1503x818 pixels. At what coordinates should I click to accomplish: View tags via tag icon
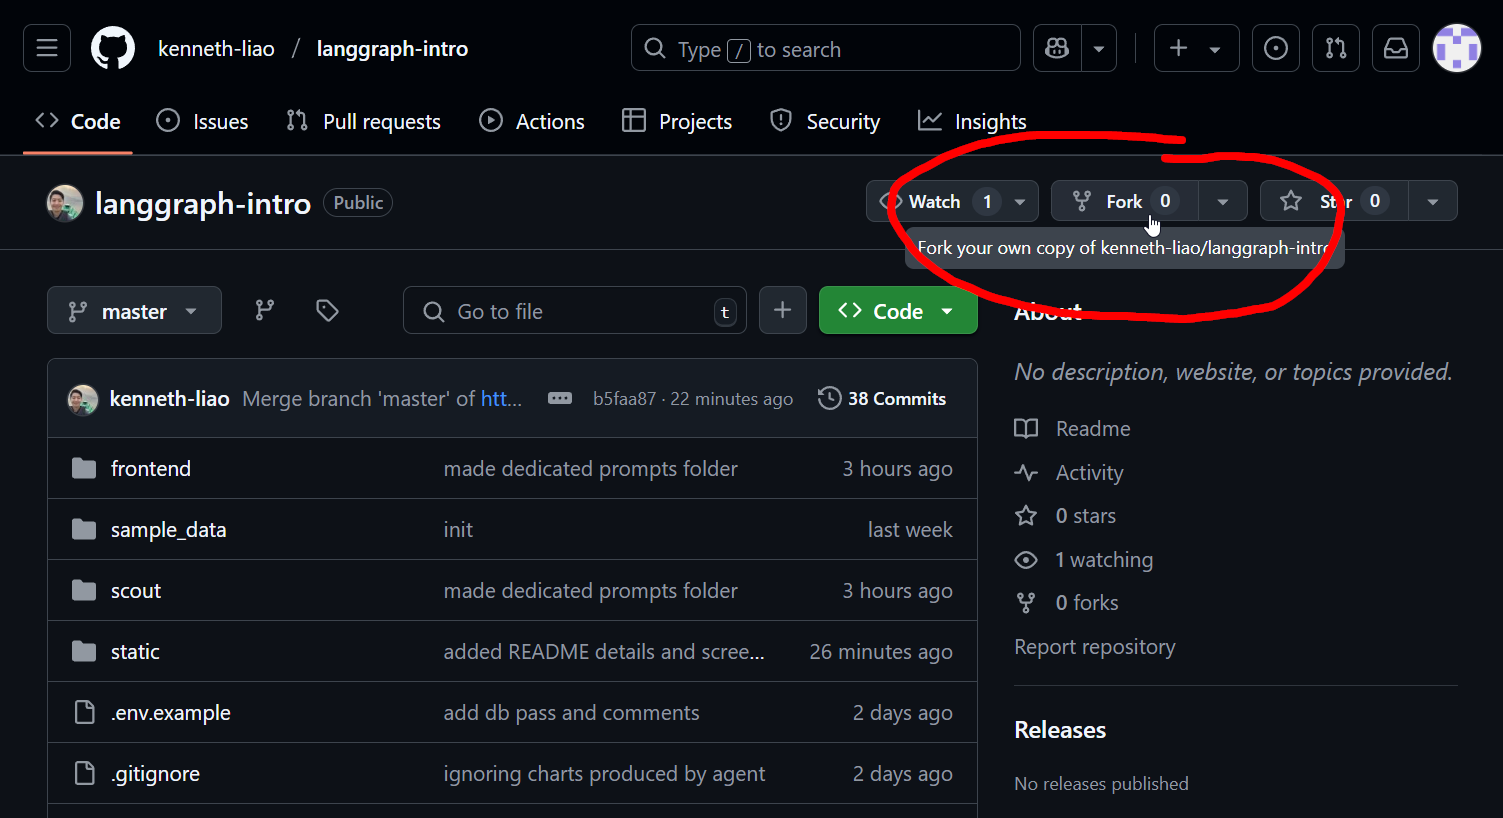pyautogui.click(x=327, y=311)
